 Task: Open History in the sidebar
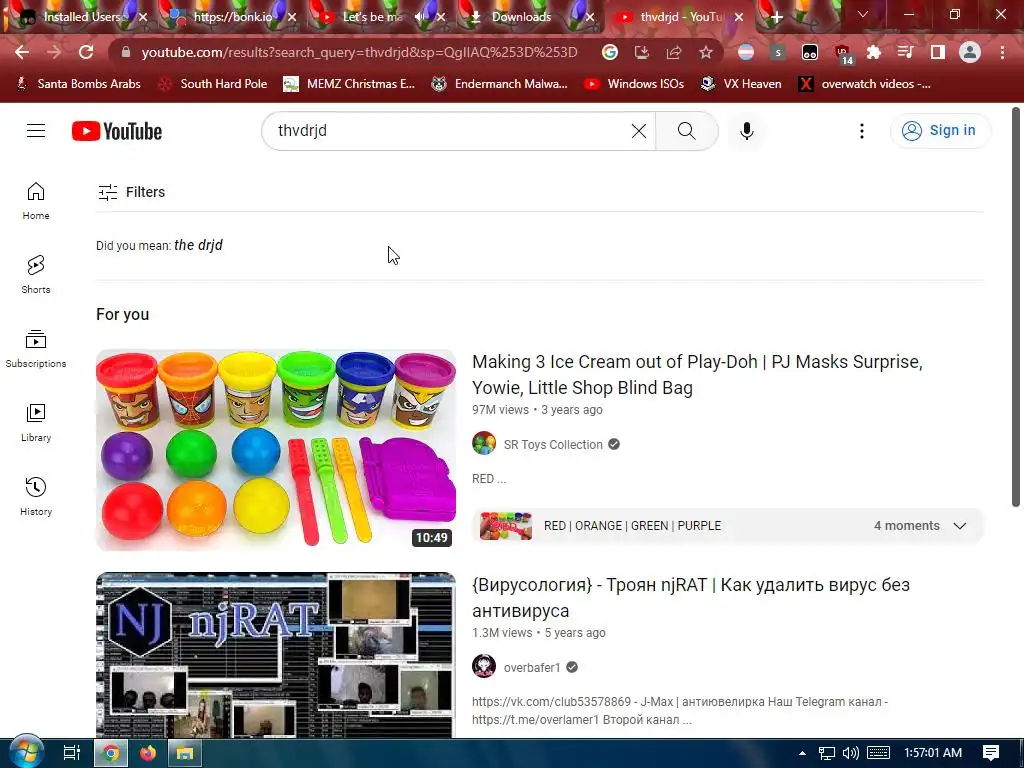tap(36, 496)
